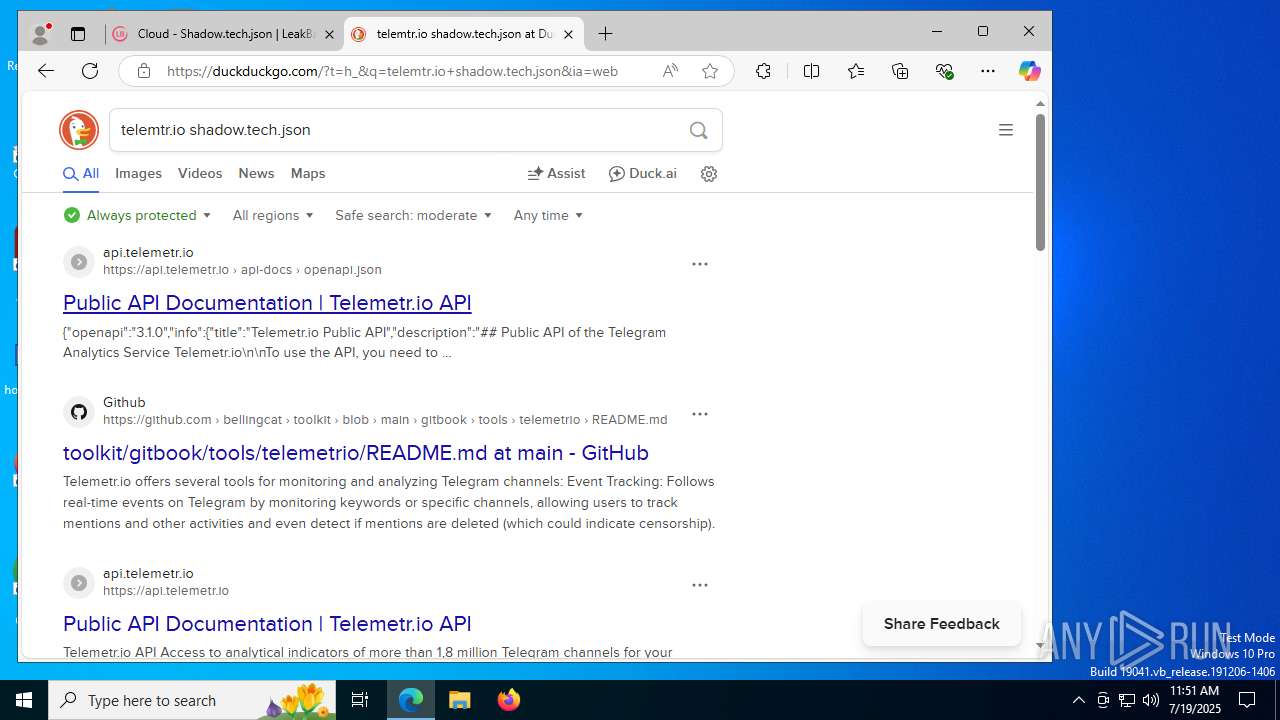
Task: Open the network icon in system tray
Action: (1127, 700)
